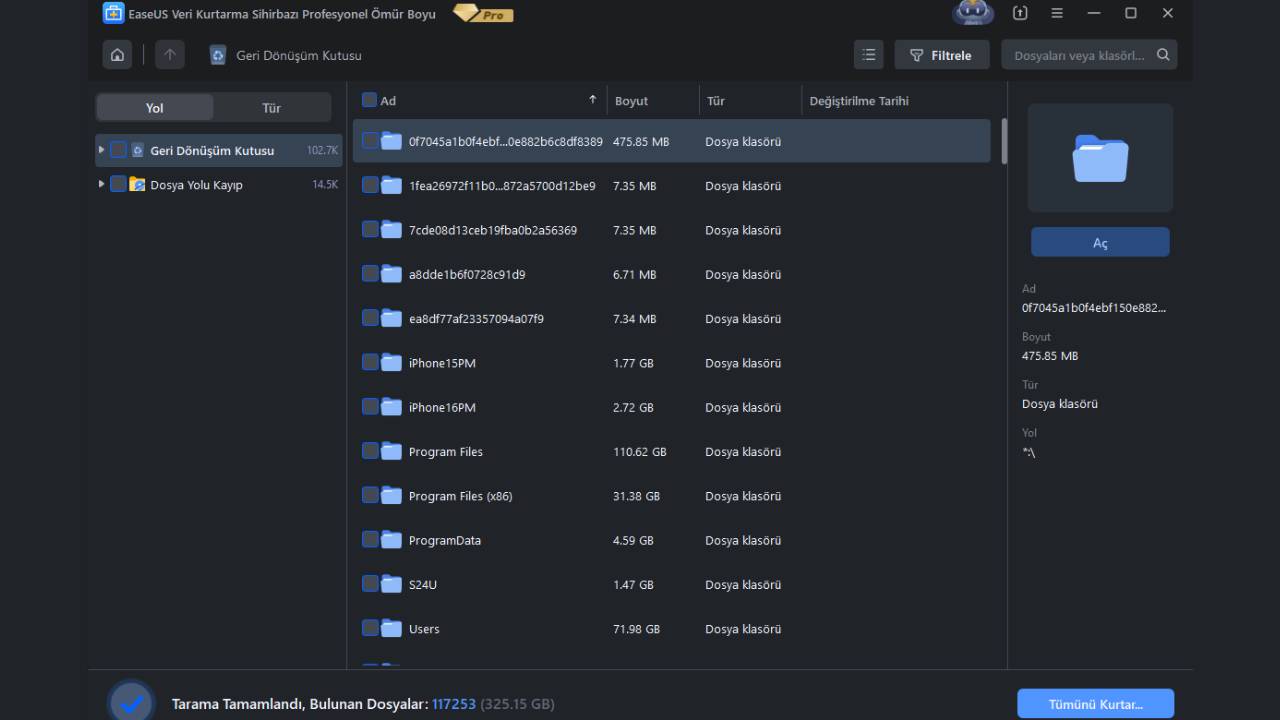Click the Dosya Yolu Kayıp folder icon
The height and width of the screenshot is (720, 1280).
137,184
